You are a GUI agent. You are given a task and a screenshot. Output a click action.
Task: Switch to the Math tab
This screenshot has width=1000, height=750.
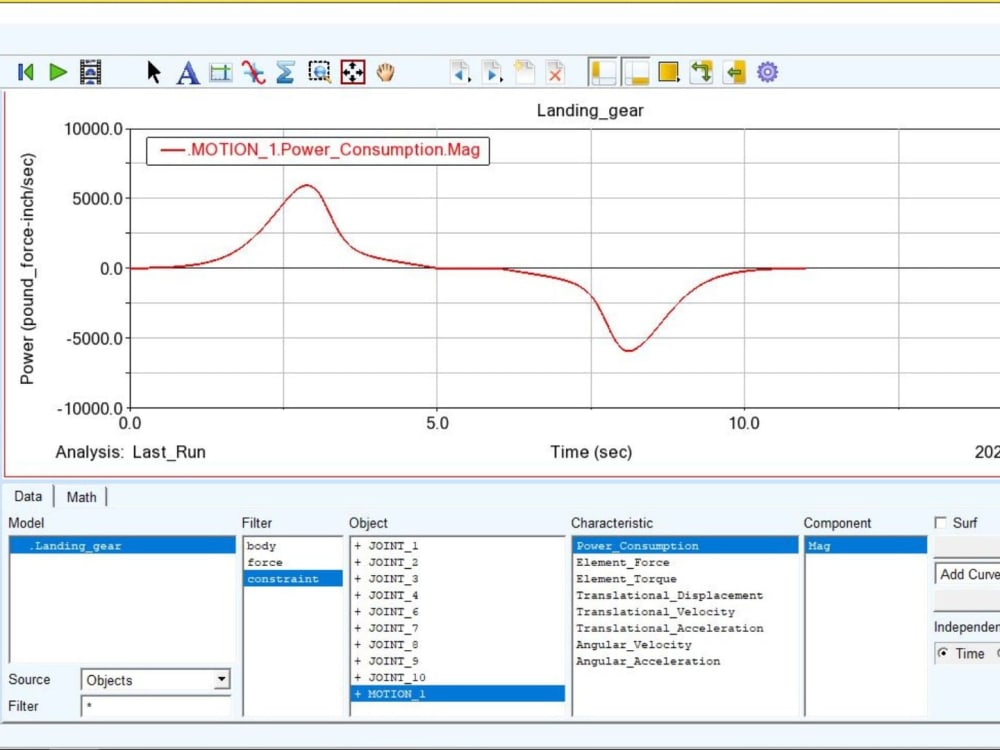point(81,496)
